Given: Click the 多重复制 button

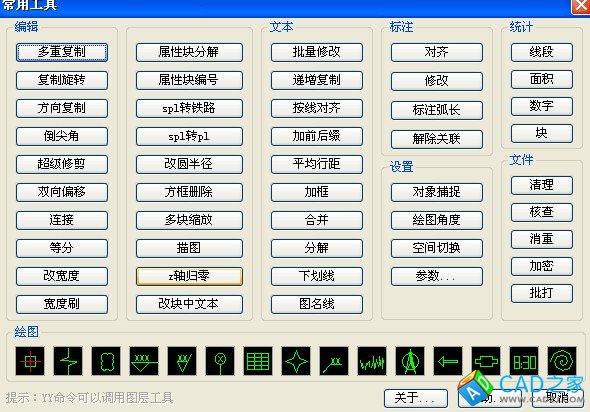Looking at the screenshot, I should point(62,52).
